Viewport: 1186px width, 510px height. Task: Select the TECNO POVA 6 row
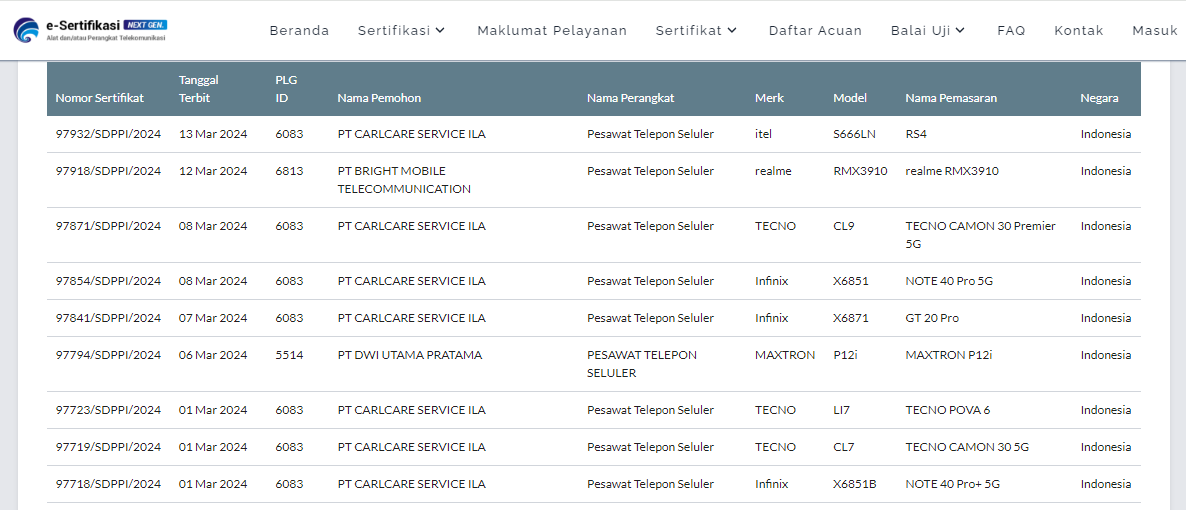point(594,410)
